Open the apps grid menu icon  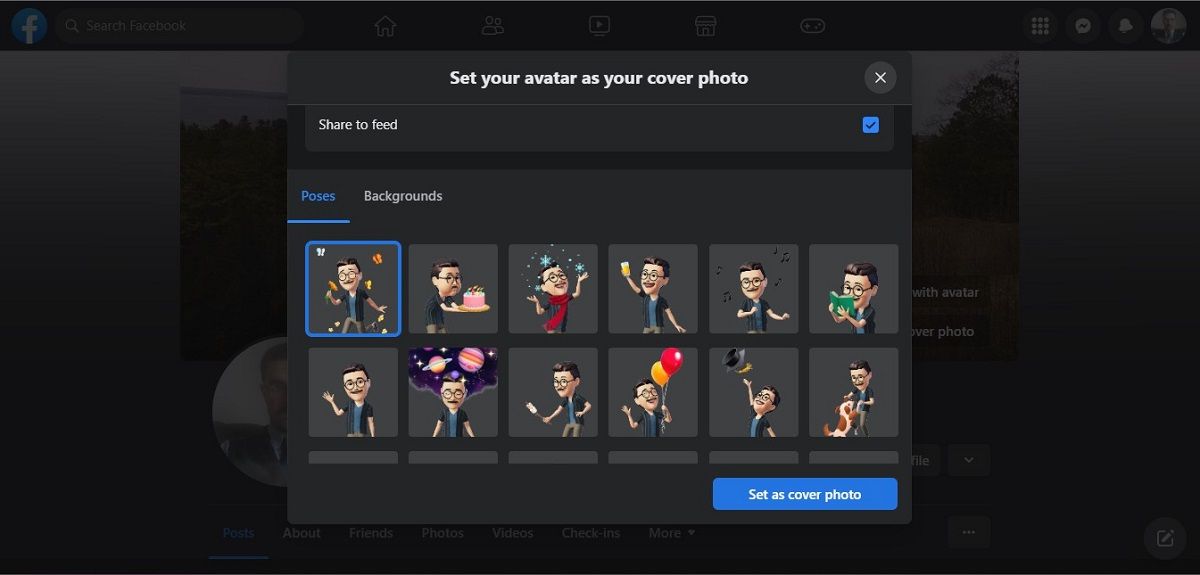click(x=1040, y=26)
